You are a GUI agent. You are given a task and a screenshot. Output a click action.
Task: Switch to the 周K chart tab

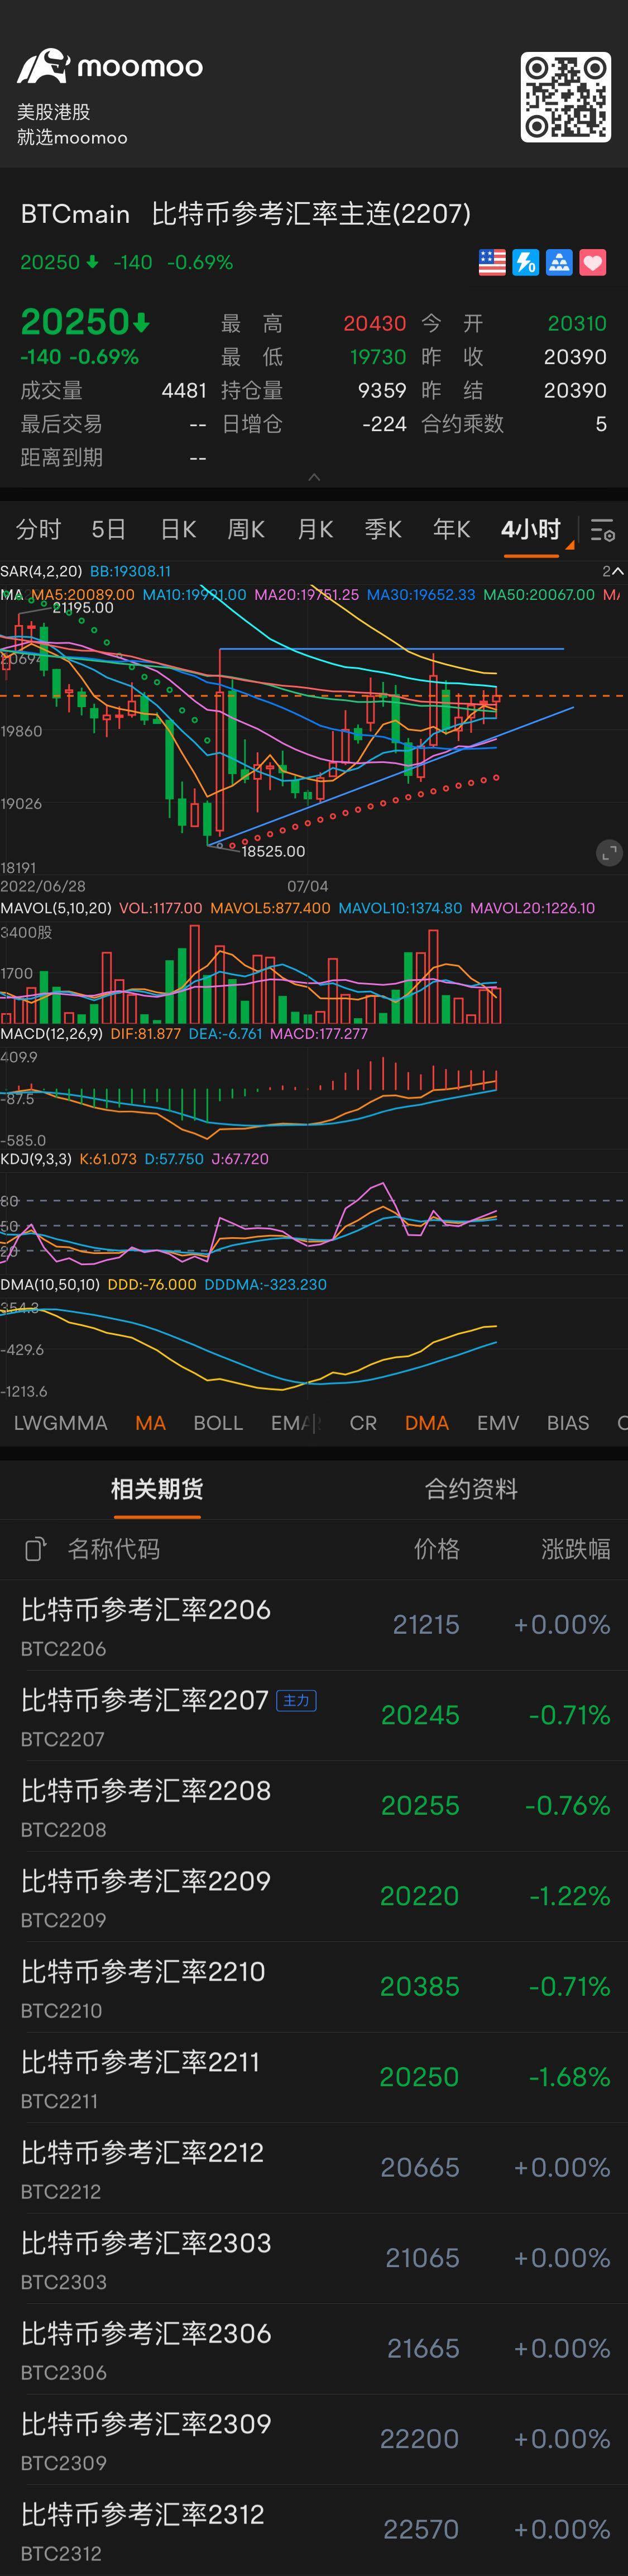pos(246,529)
